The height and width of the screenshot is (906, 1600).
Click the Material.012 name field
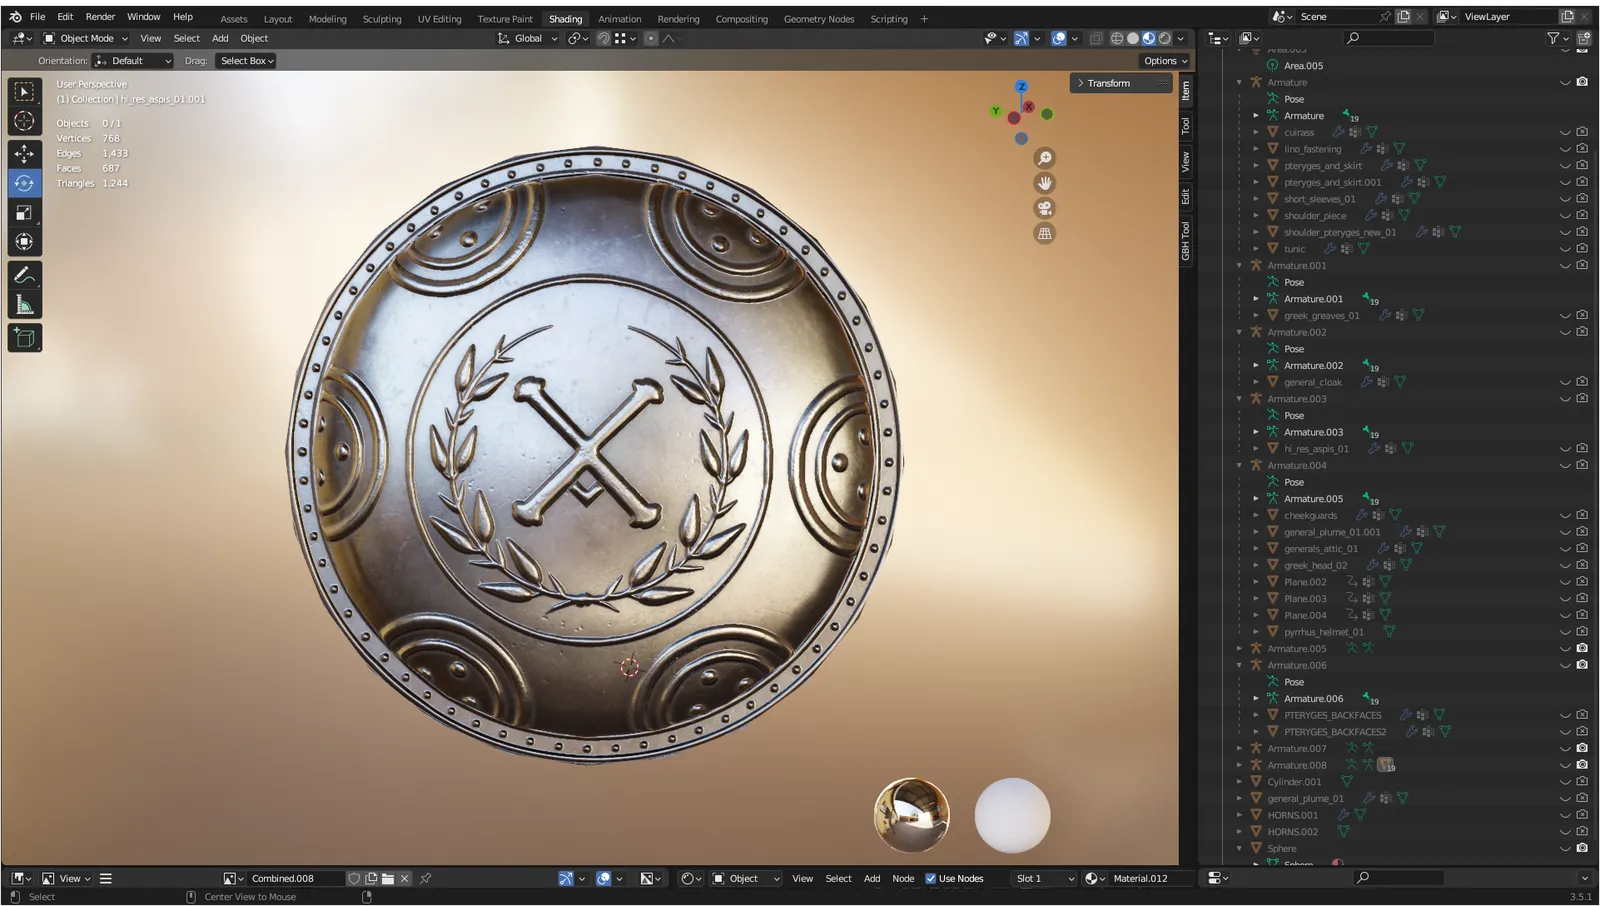coord(1150,878)
